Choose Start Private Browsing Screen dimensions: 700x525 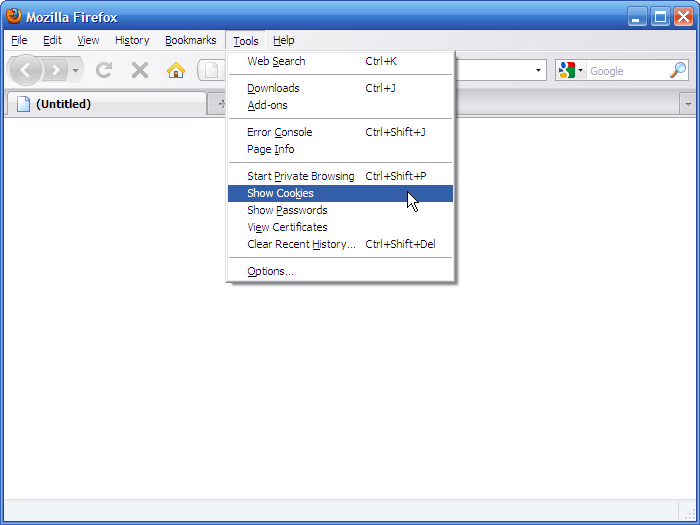[340, 176]
